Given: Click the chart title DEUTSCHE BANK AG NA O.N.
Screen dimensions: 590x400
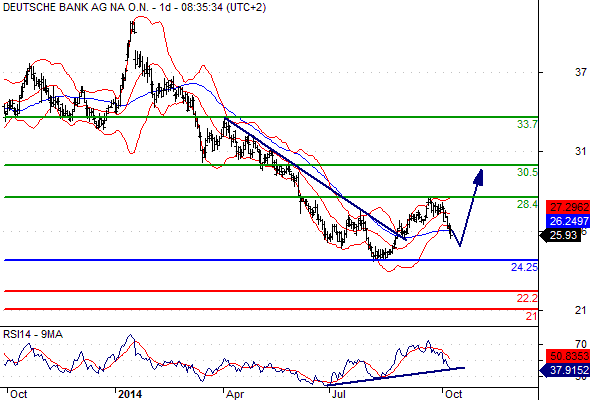Looking at the screenshot, I should [x=77, y=7].
